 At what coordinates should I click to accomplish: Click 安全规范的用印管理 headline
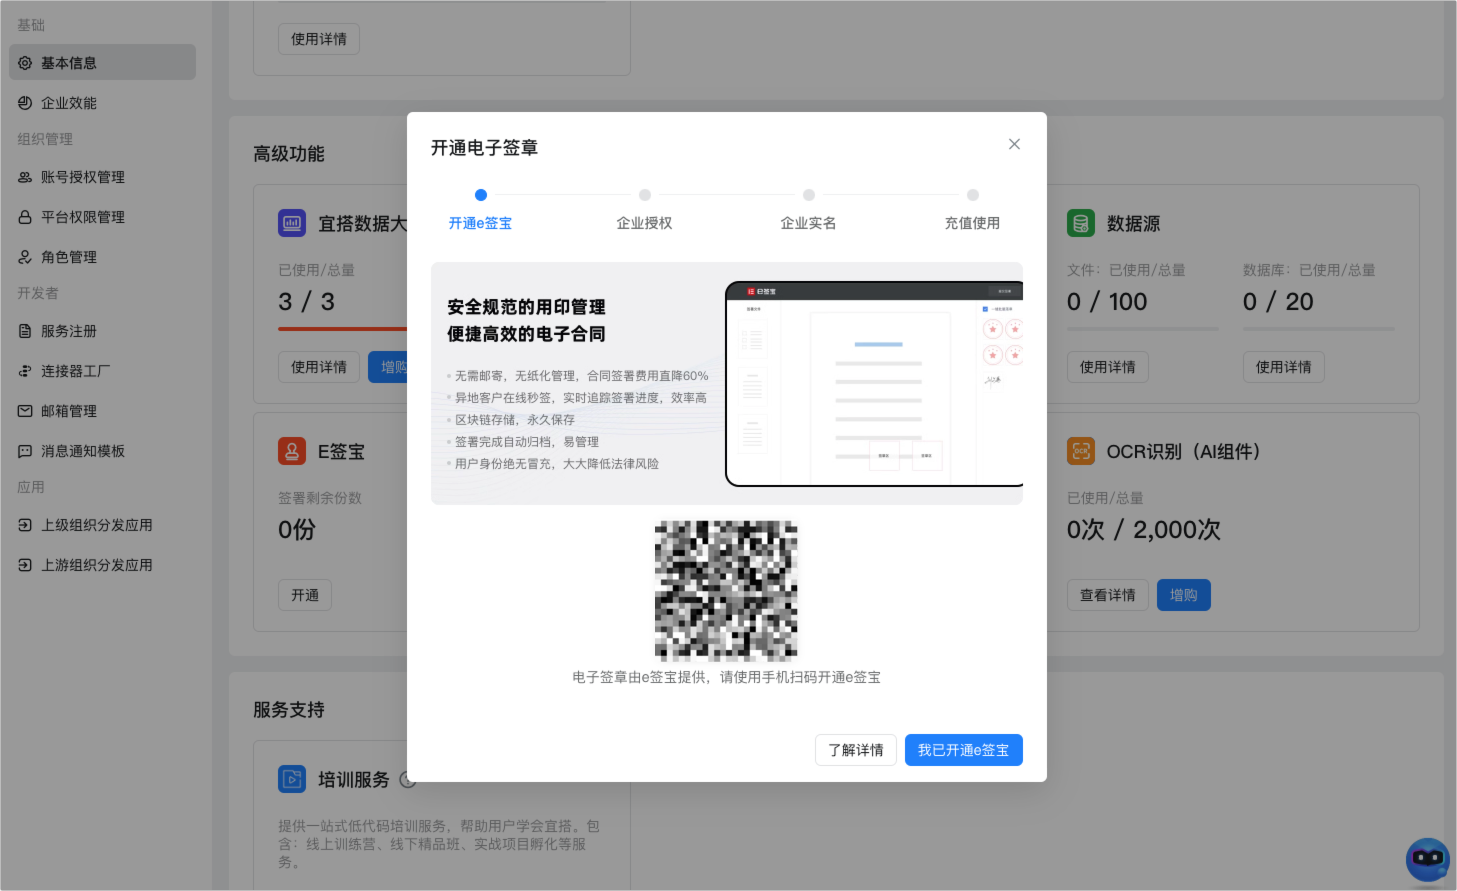click(x=526, y=307)
